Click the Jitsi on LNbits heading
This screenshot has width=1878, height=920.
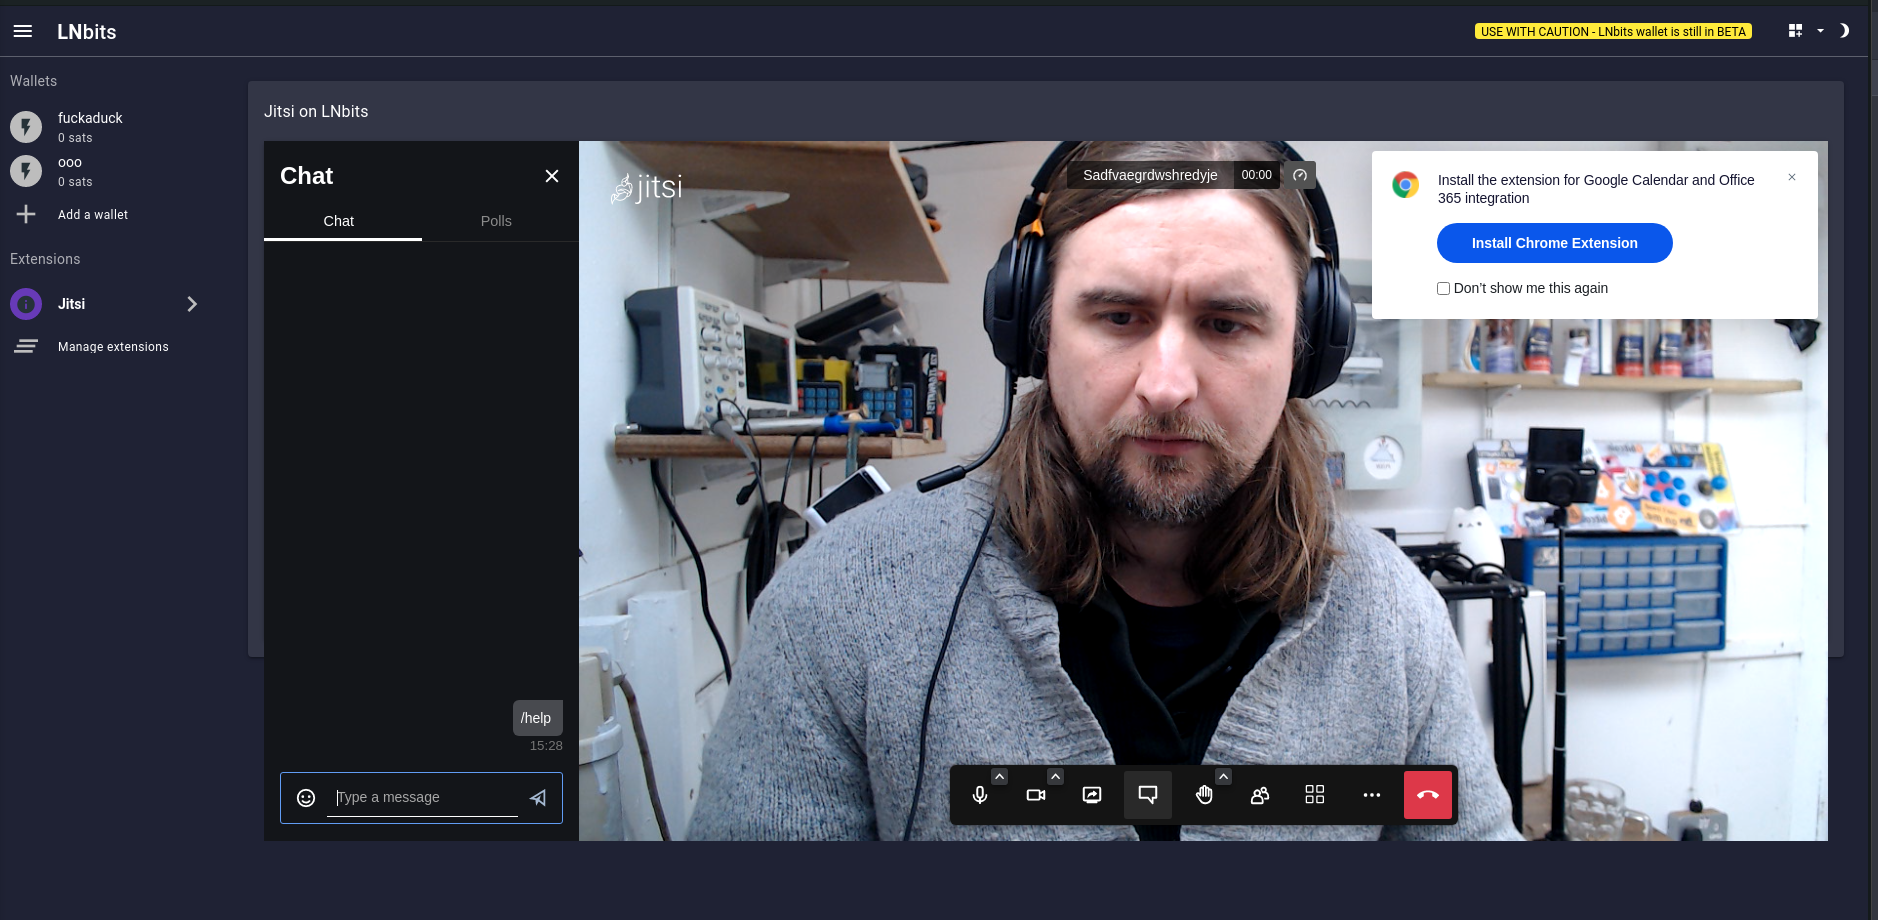[x=316, y=112]
